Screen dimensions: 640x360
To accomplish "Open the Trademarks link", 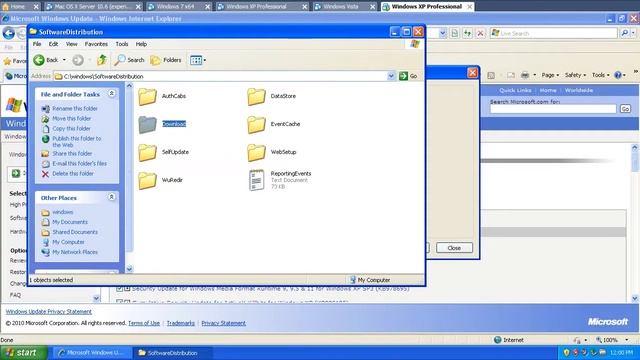I will point(180,323).
